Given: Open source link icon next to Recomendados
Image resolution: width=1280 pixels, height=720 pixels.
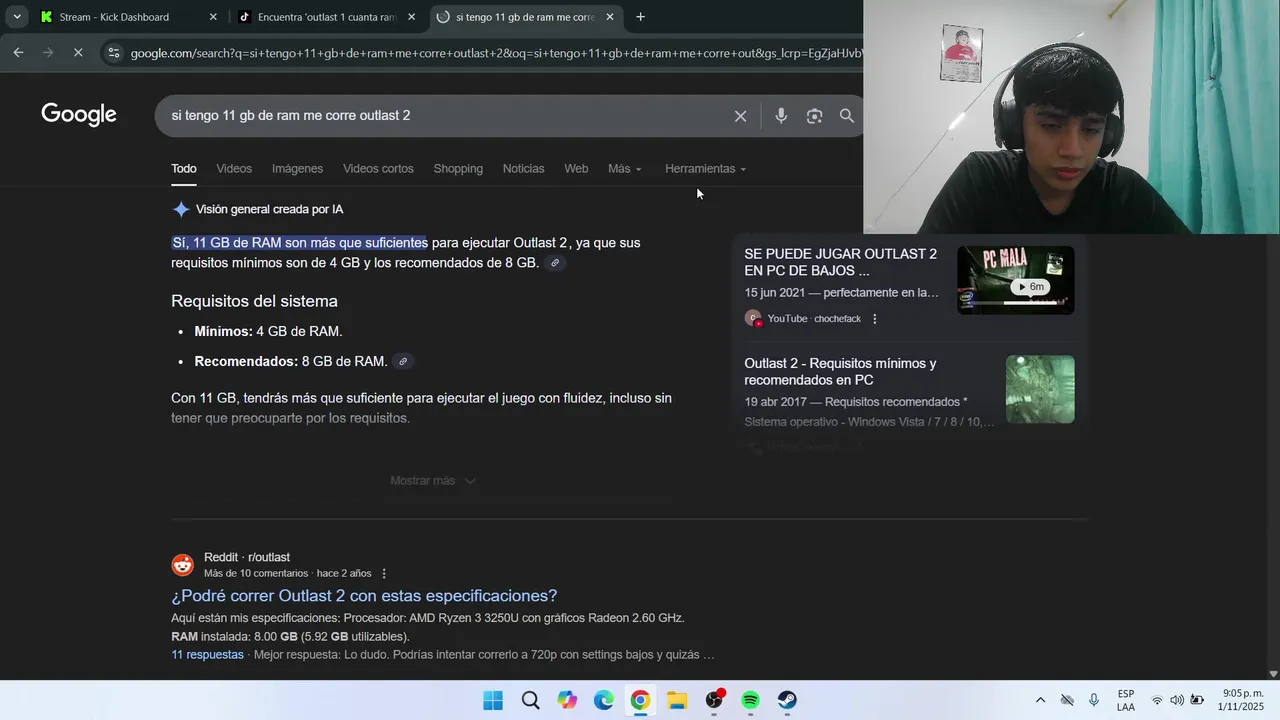Looking at the screenshot, I should click(x=402, y=361).
